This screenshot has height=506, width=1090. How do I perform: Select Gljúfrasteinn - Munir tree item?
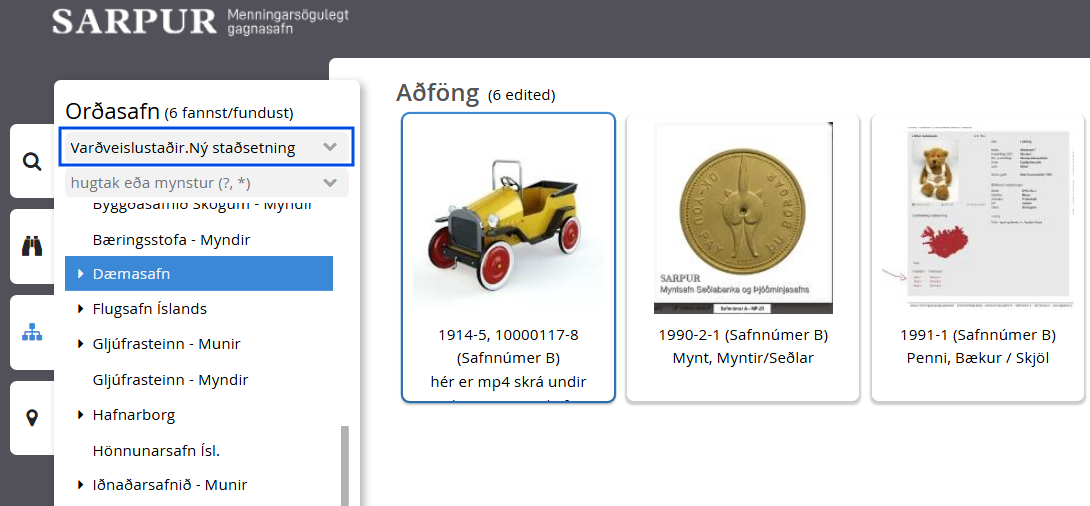click(167, 344)
